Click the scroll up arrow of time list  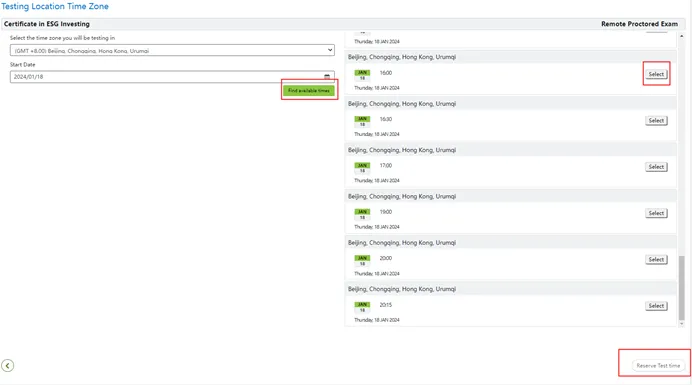pyautogui.click(x=681, y=36)
